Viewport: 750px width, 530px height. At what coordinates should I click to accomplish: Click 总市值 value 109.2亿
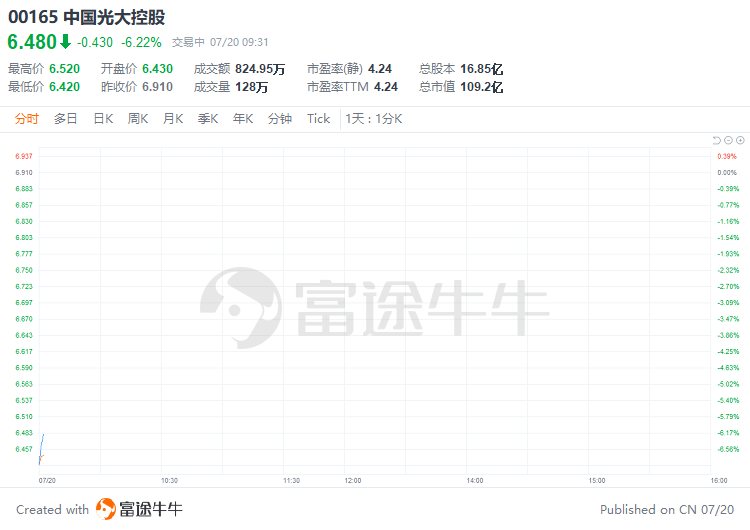tap(481, 87)
